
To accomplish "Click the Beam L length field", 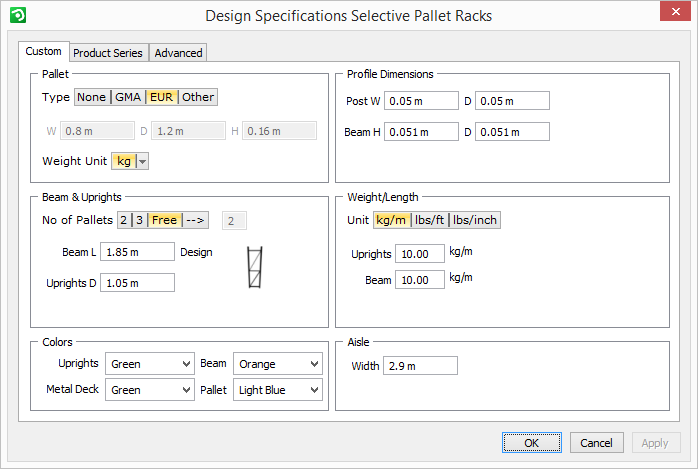I will (x=137, y=252).
